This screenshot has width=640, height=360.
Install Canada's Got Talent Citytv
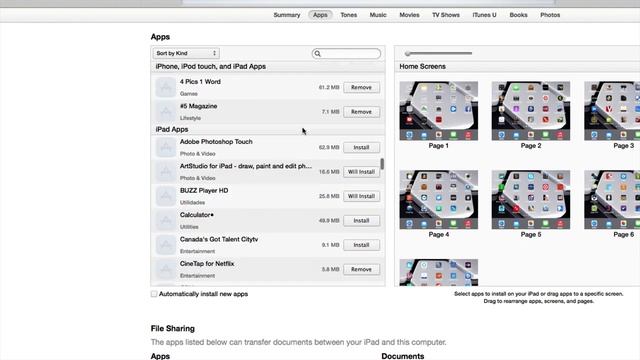[361, 245]
